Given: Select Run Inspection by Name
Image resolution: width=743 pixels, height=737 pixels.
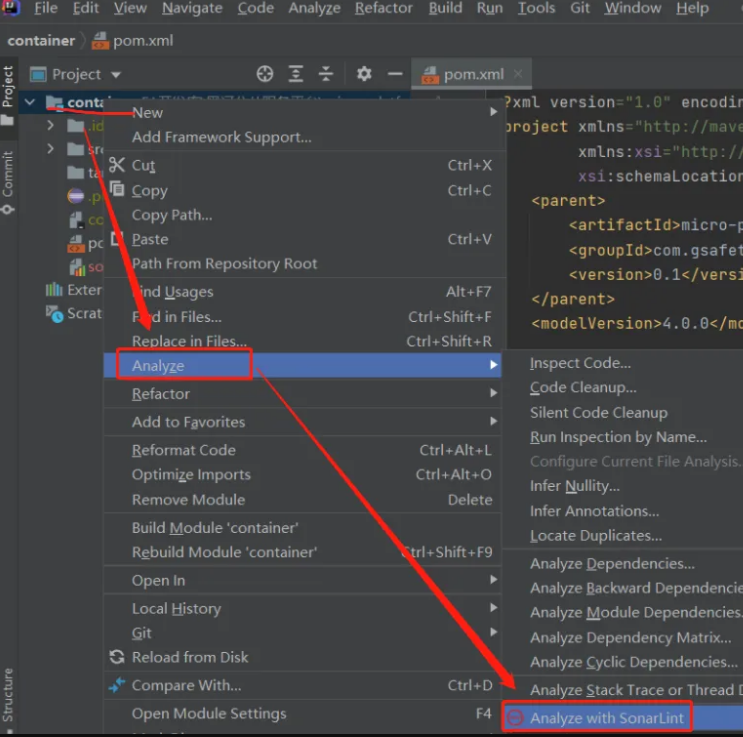Looking at the screenshot, I should point(618,437).
